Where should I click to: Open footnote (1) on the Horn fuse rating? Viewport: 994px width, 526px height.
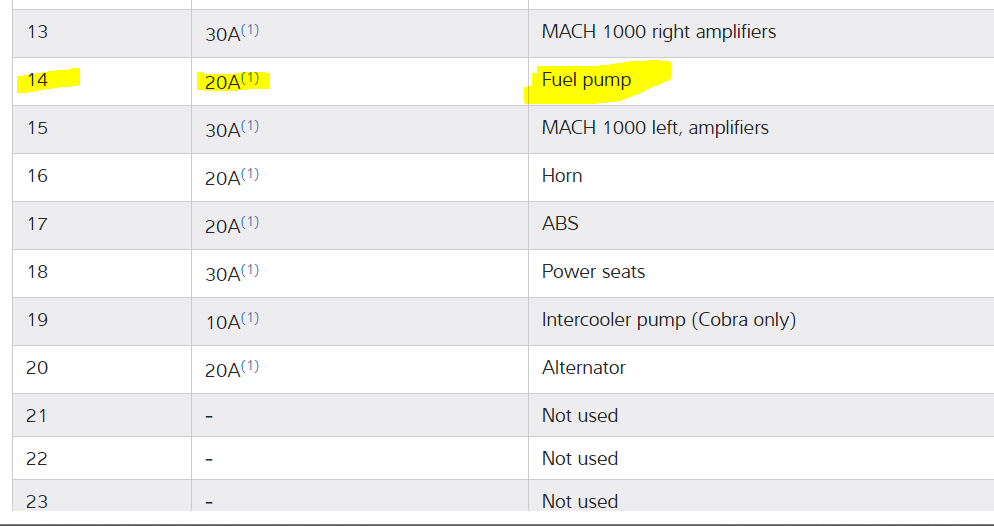250,174
